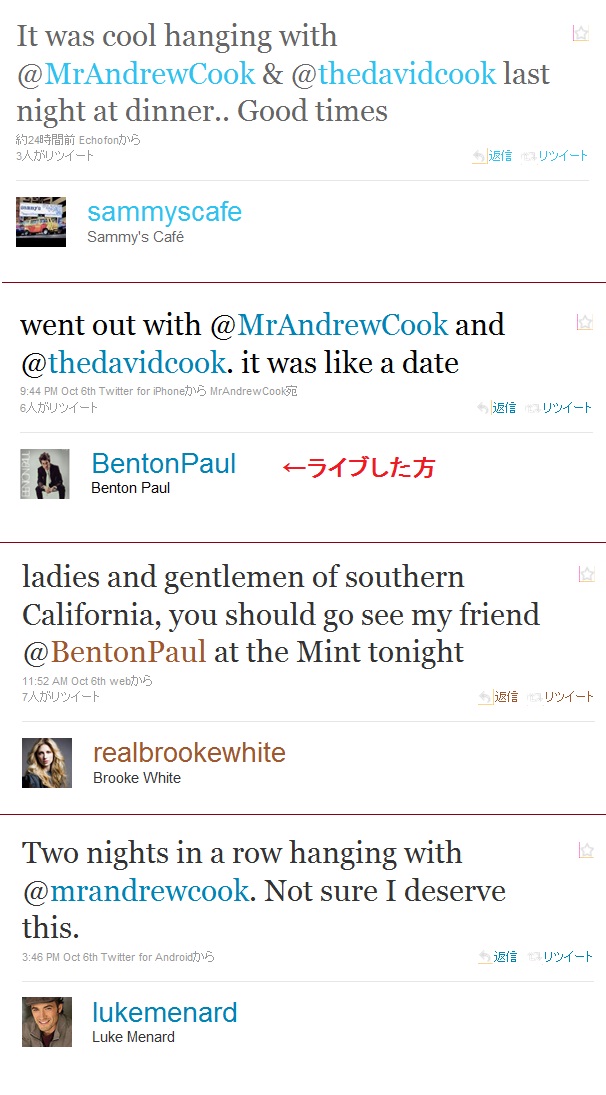Screen dimensions: 606x1095
Task: Open @BentonPaul mention in Brooke White's tweet
Action: coord(114,652)
